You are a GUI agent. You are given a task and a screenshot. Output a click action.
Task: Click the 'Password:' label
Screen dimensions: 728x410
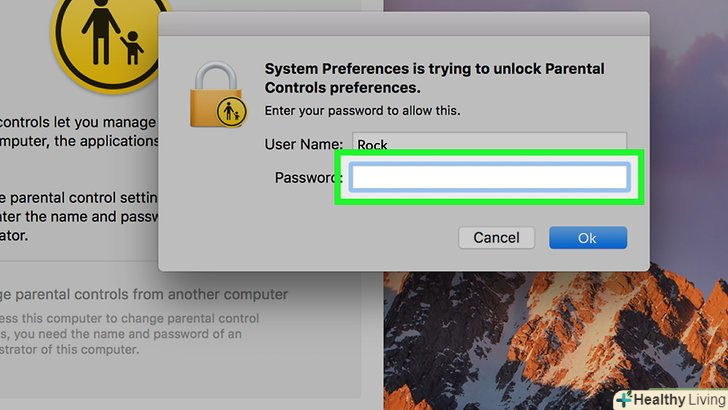308,177
